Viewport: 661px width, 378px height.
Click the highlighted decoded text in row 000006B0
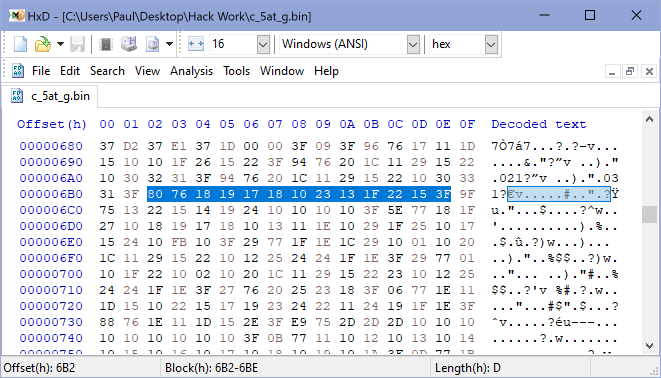pyautogui.click(x=559, y=194)
